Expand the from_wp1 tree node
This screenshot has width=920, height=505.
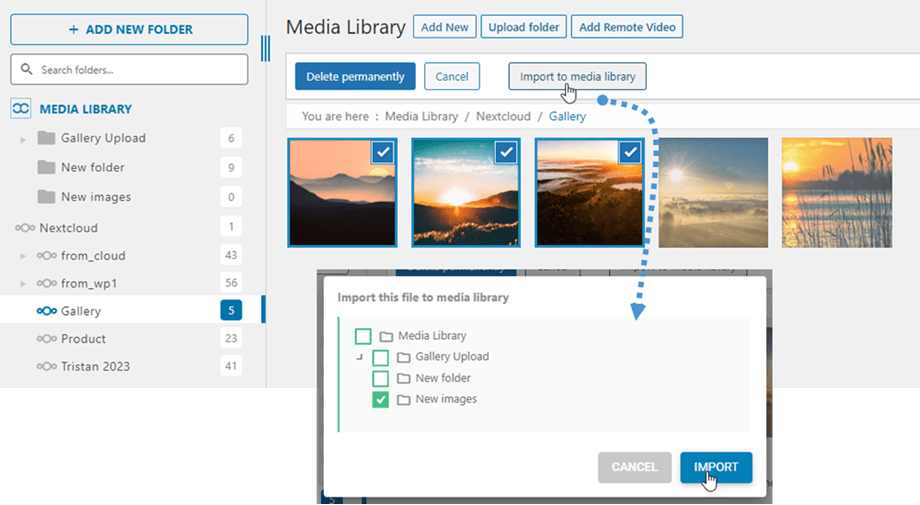(x=23, y=284)
